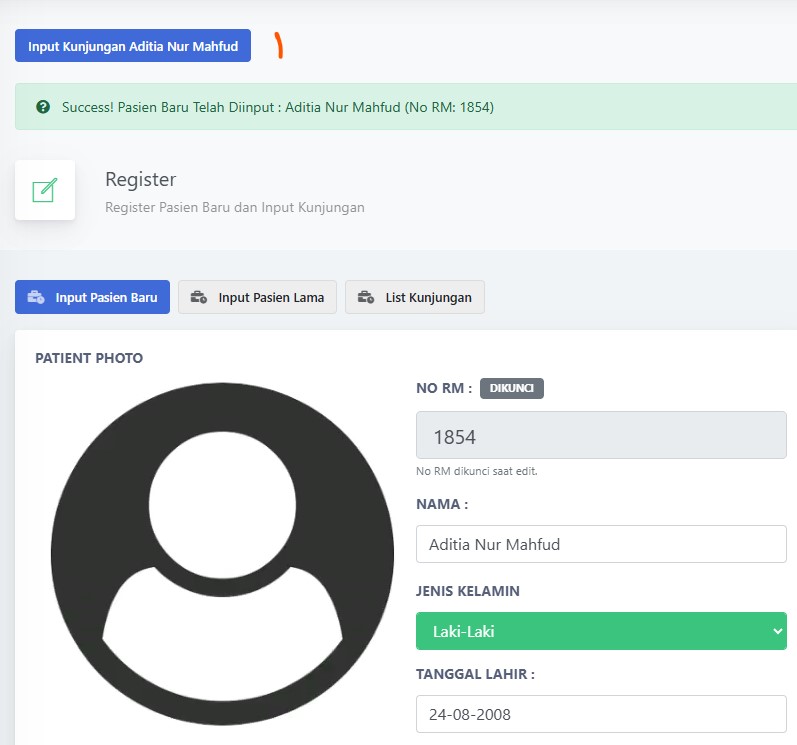Click the Success Pasien Baru alert message
The height and width of the screenshot is (745, 797).
pos(278,106)
